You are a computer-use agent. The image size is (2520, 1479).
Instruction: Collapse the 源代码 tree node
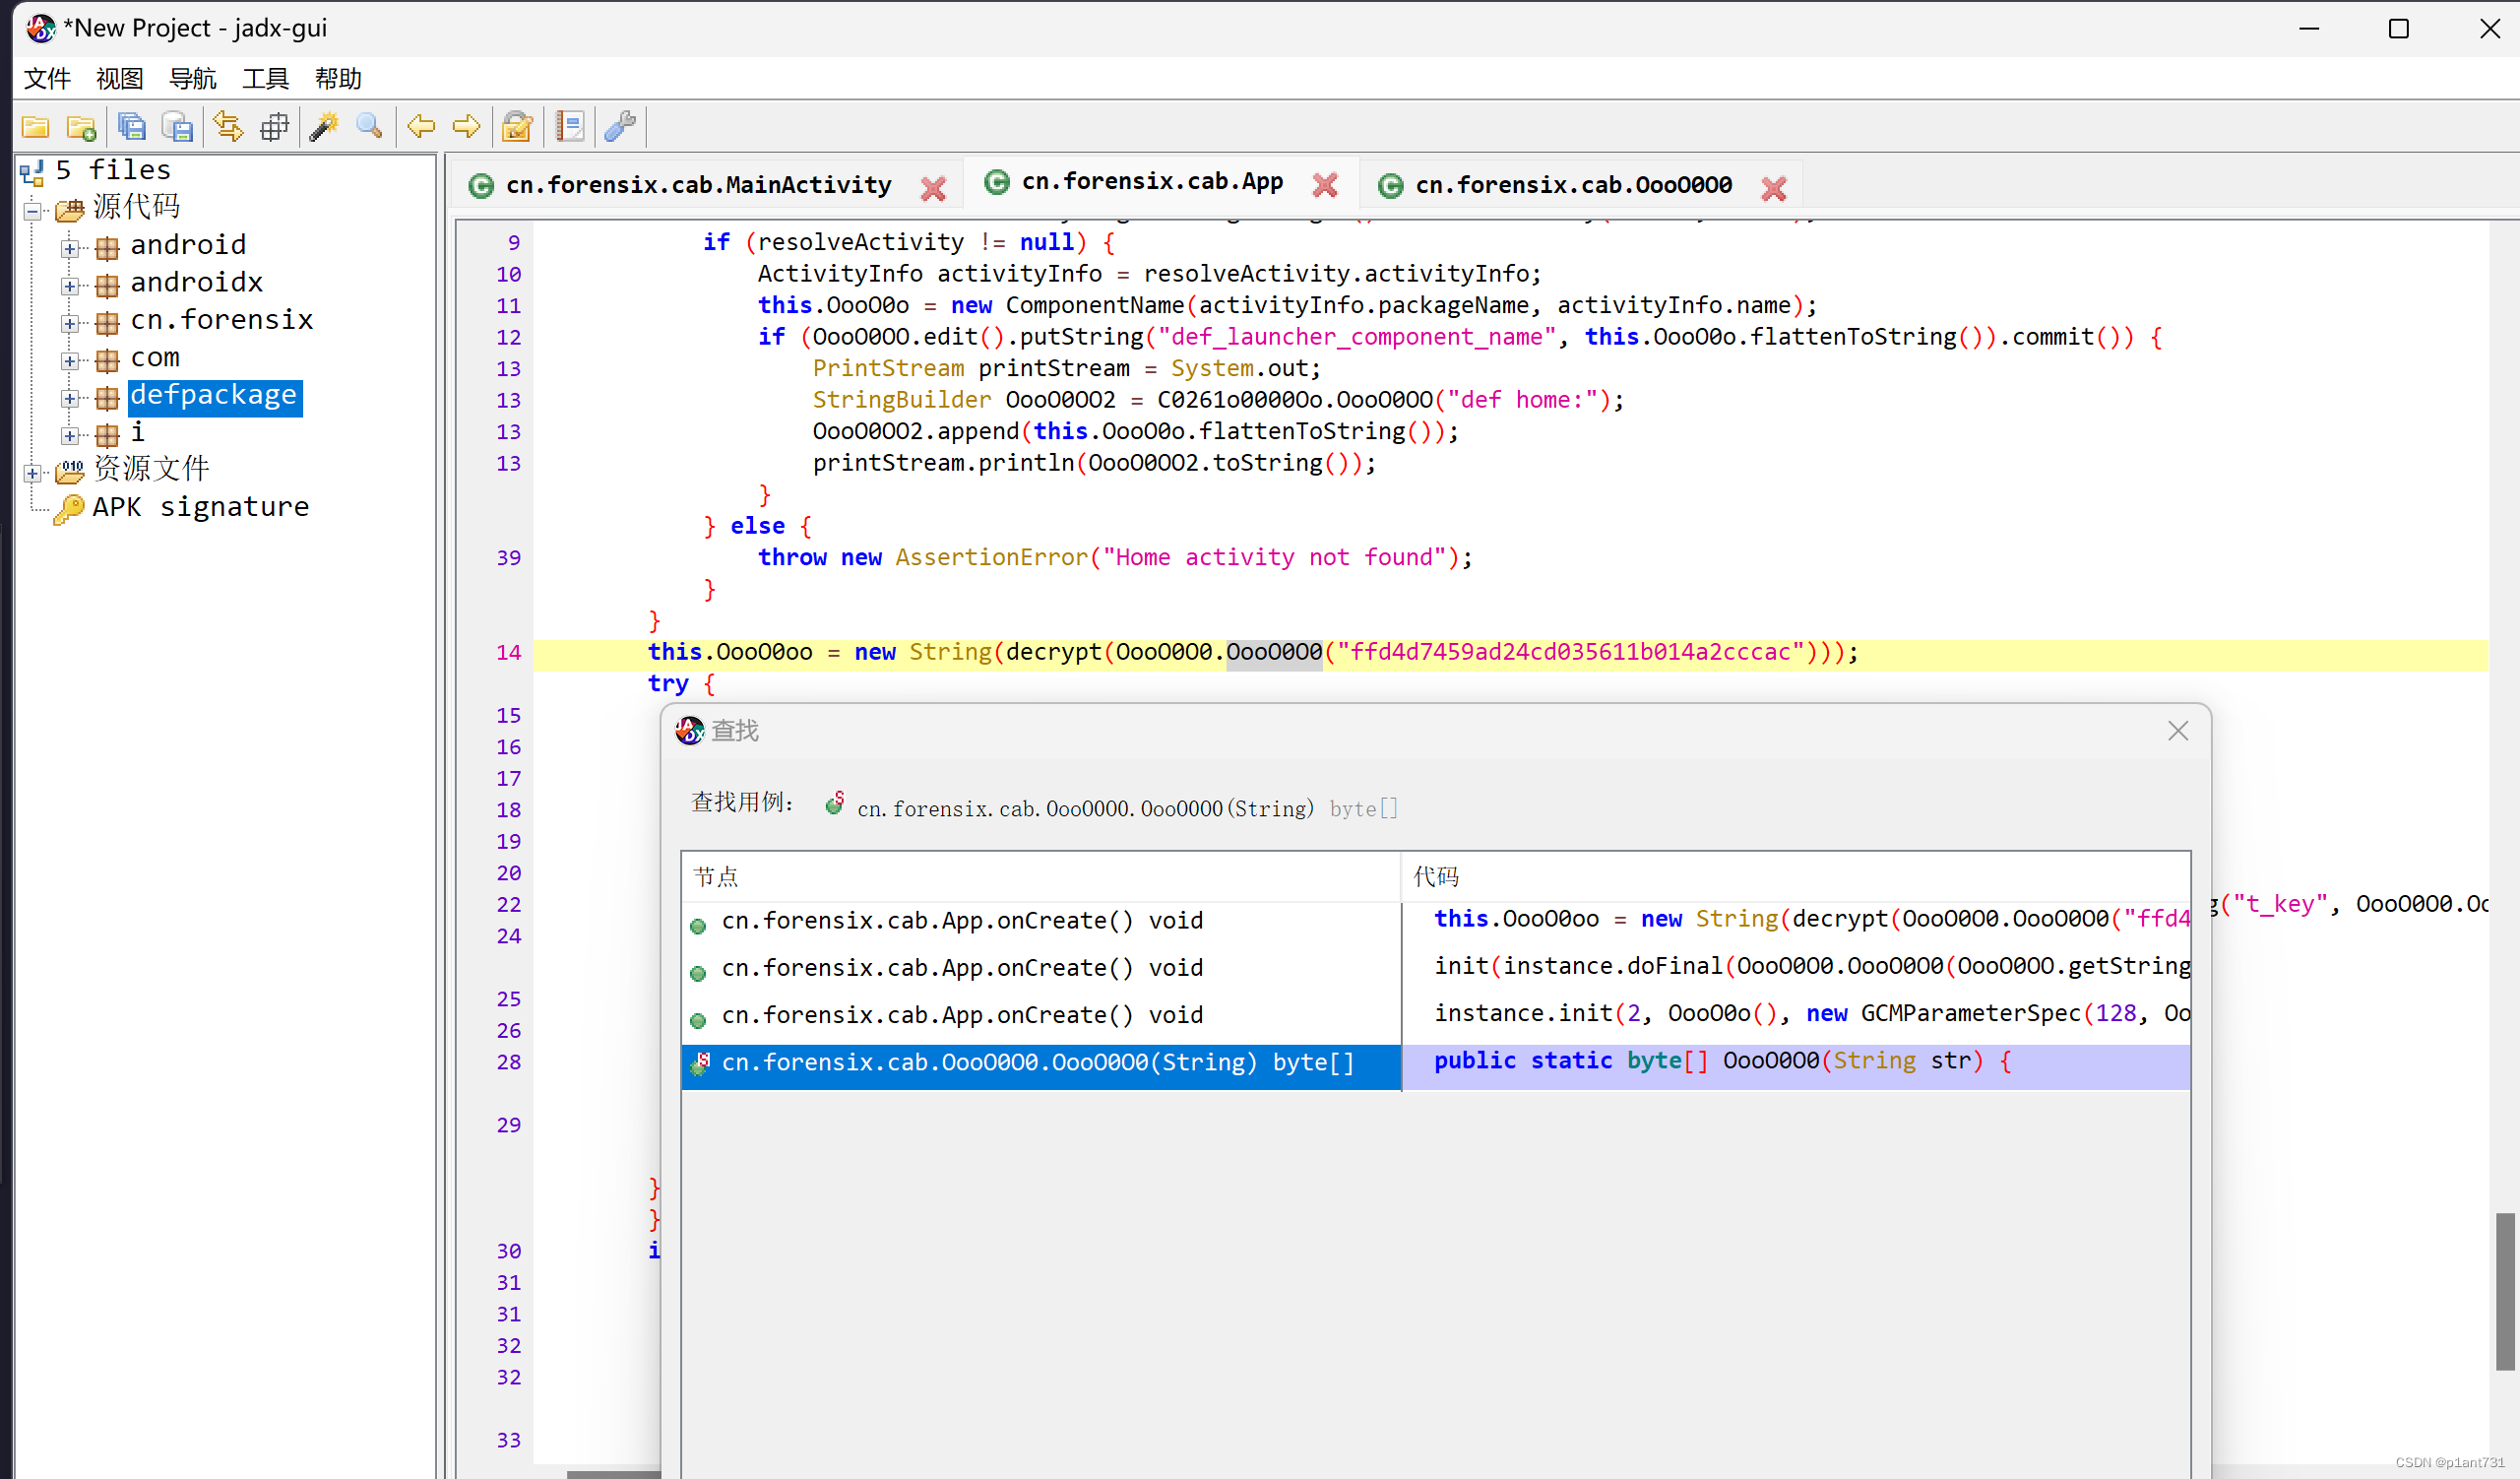click(33, 211)
